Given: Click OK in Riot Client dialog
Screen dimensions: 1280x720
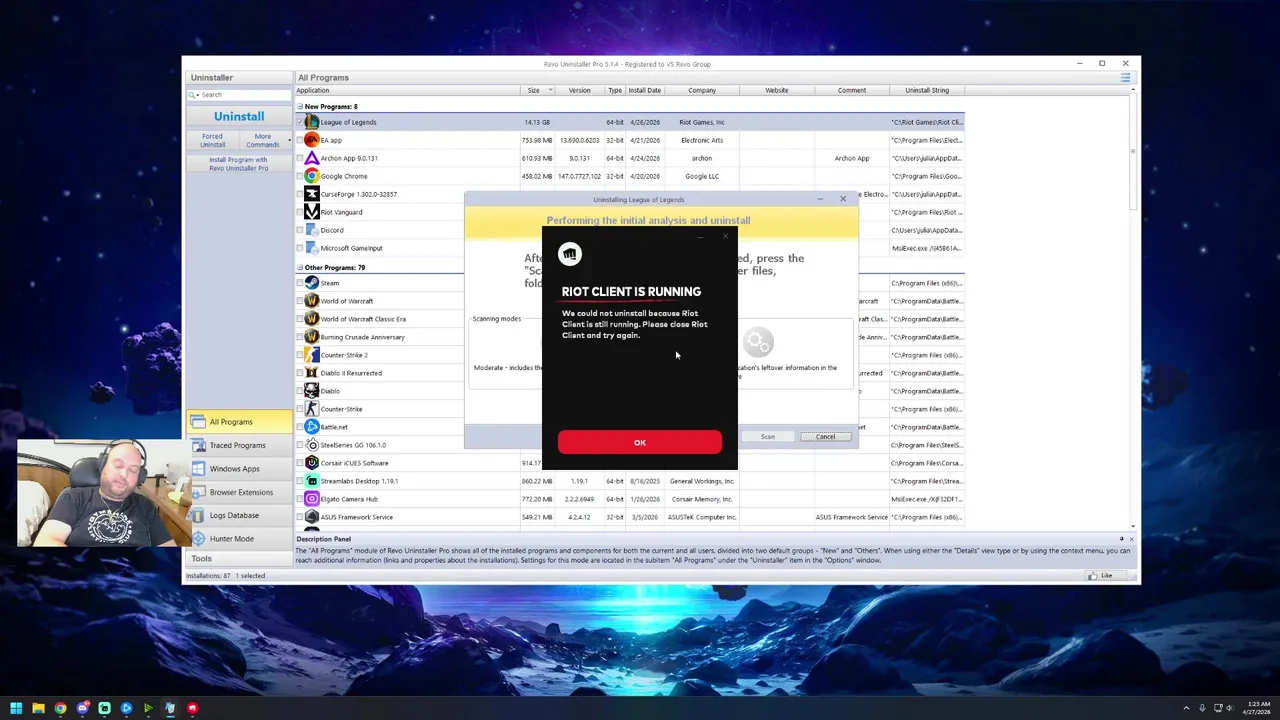Looking at the screenshot, I should click(x=640, y=442).
